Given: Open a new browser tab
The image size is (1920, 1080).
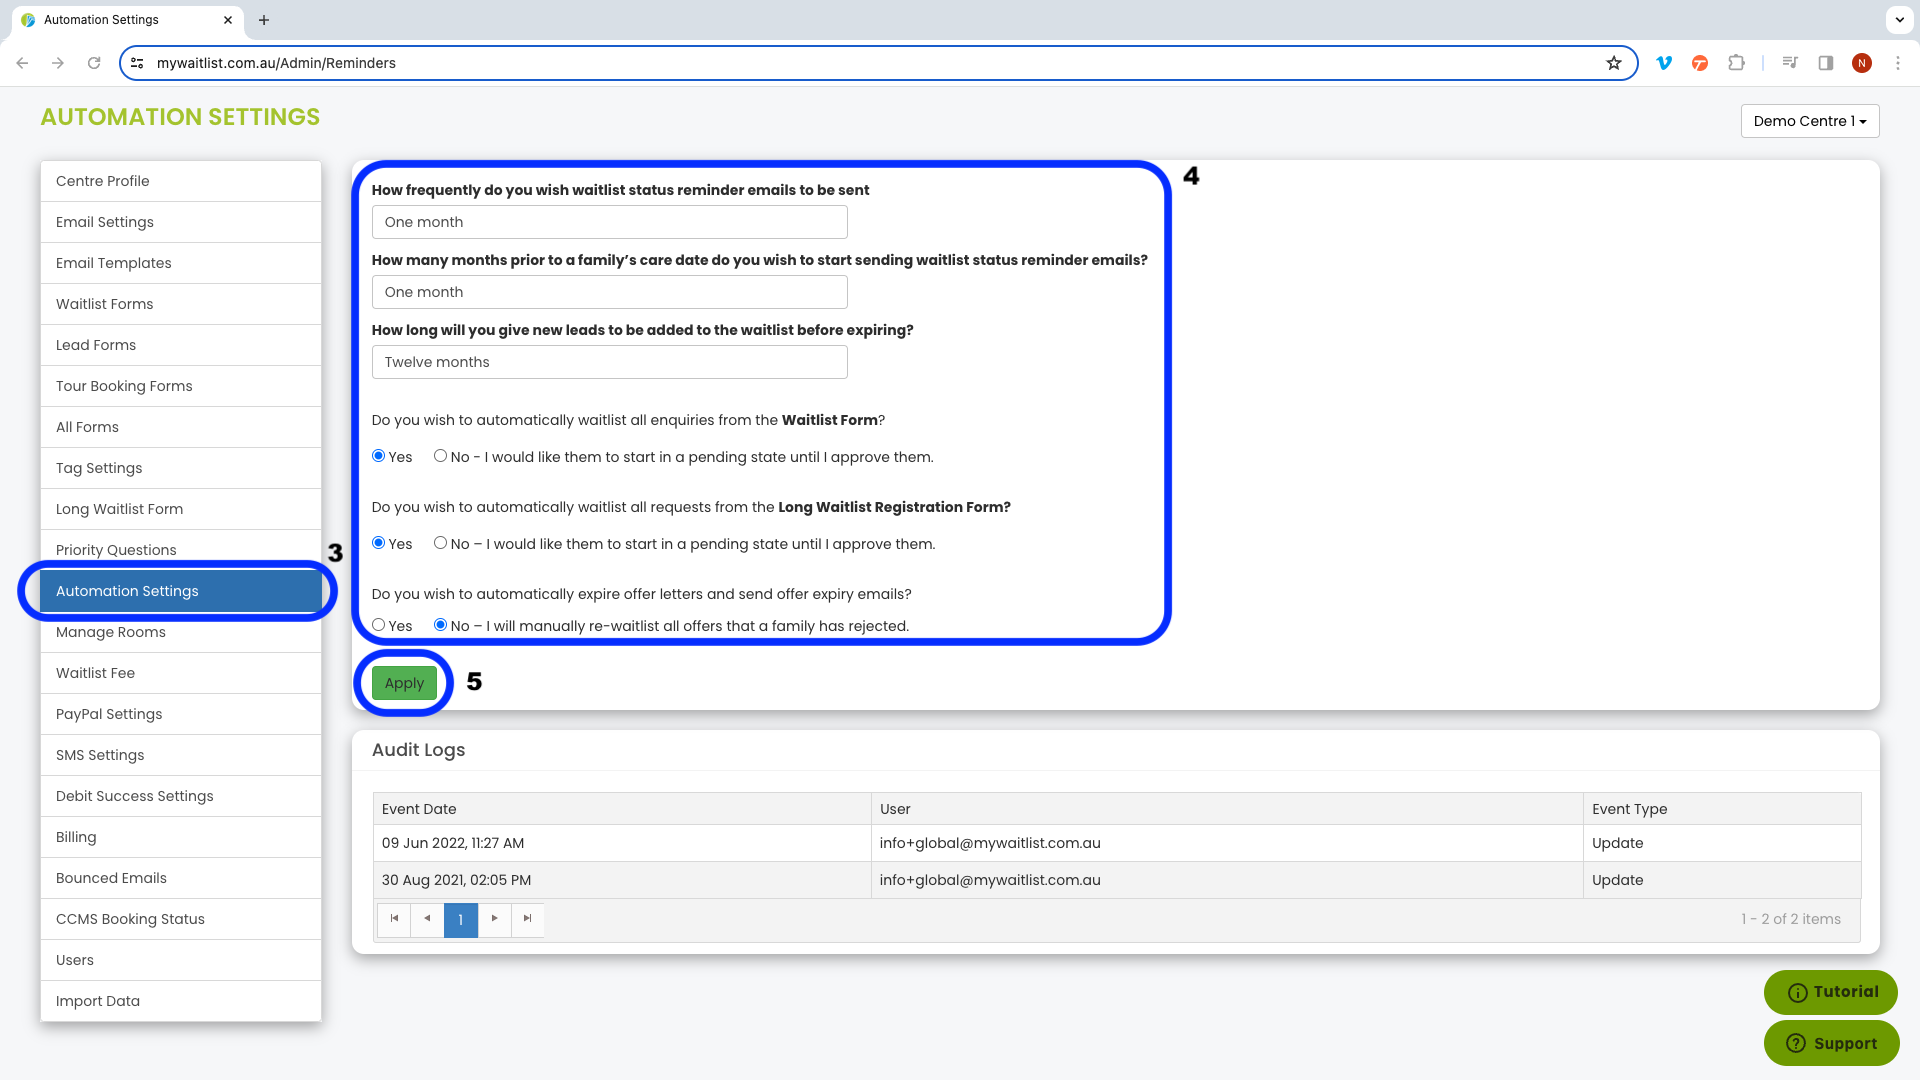Looking at the screenshot, I should [264, 20].
